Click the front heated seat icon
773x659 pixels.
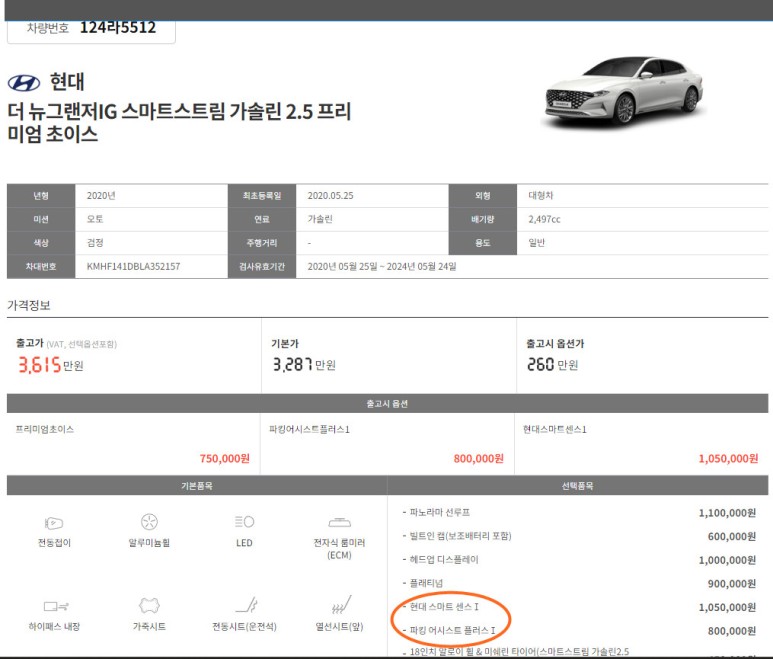(341, 605)
